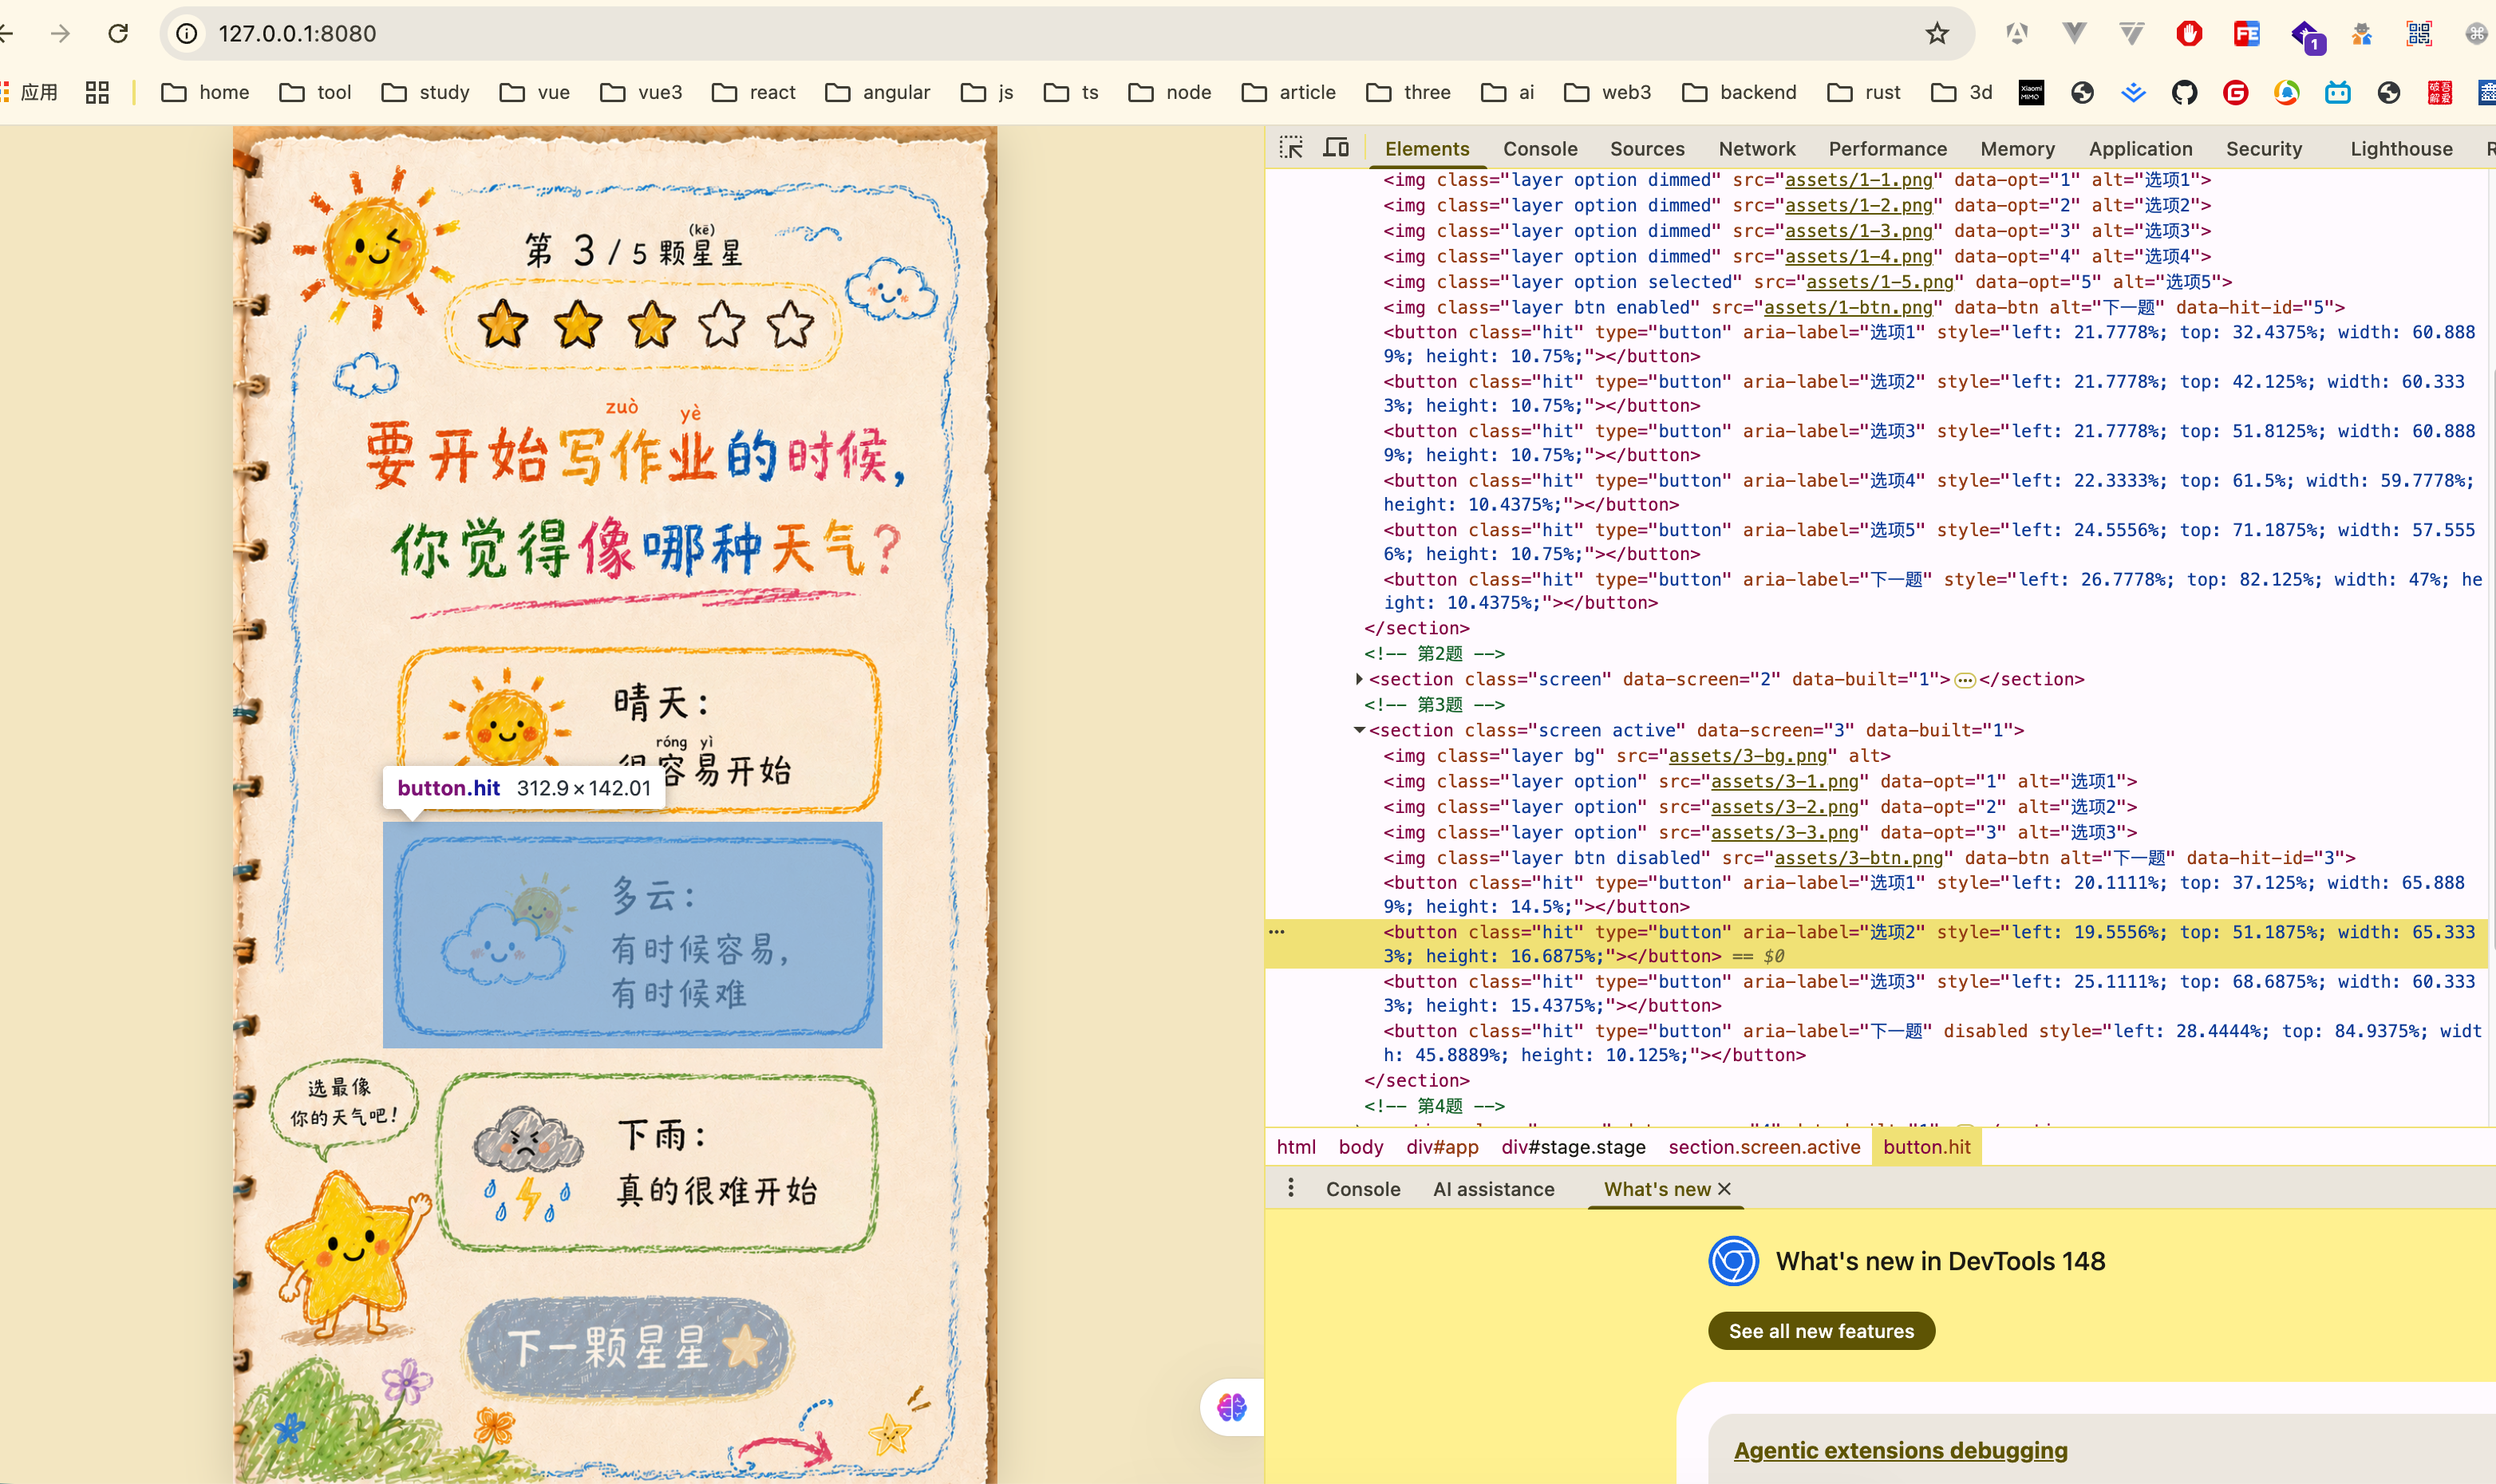Switch to the Sources tab
This screenshot has height=1484, width=2496.
coord(1647,149)
